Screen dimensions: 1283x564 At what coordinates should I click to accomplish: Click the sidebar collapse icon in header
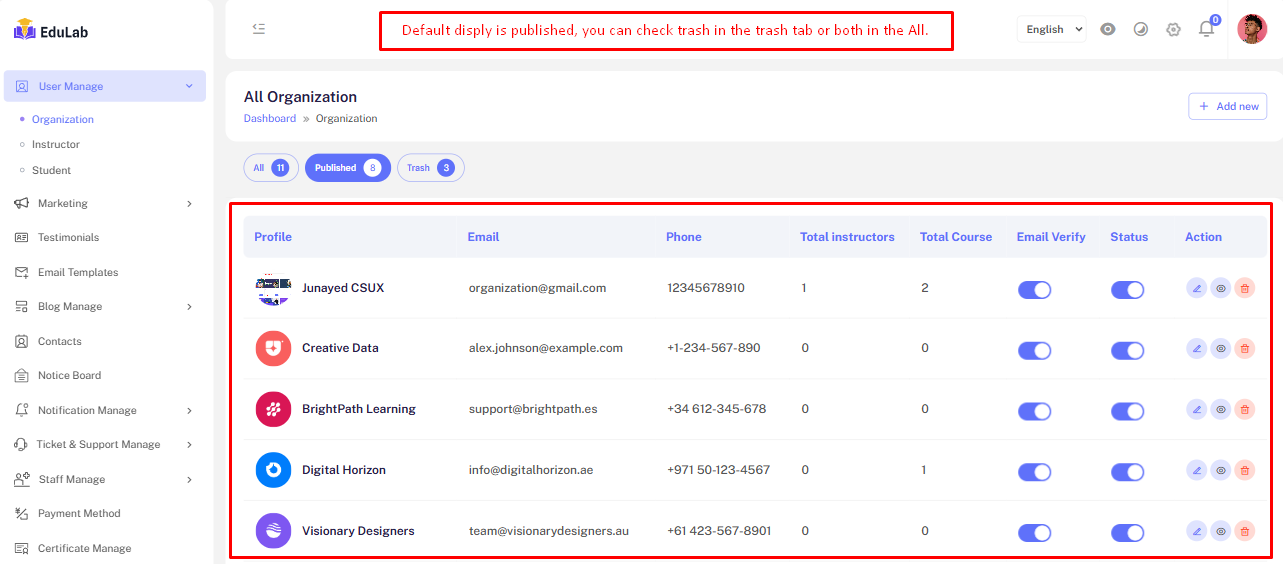coord(259,29)
